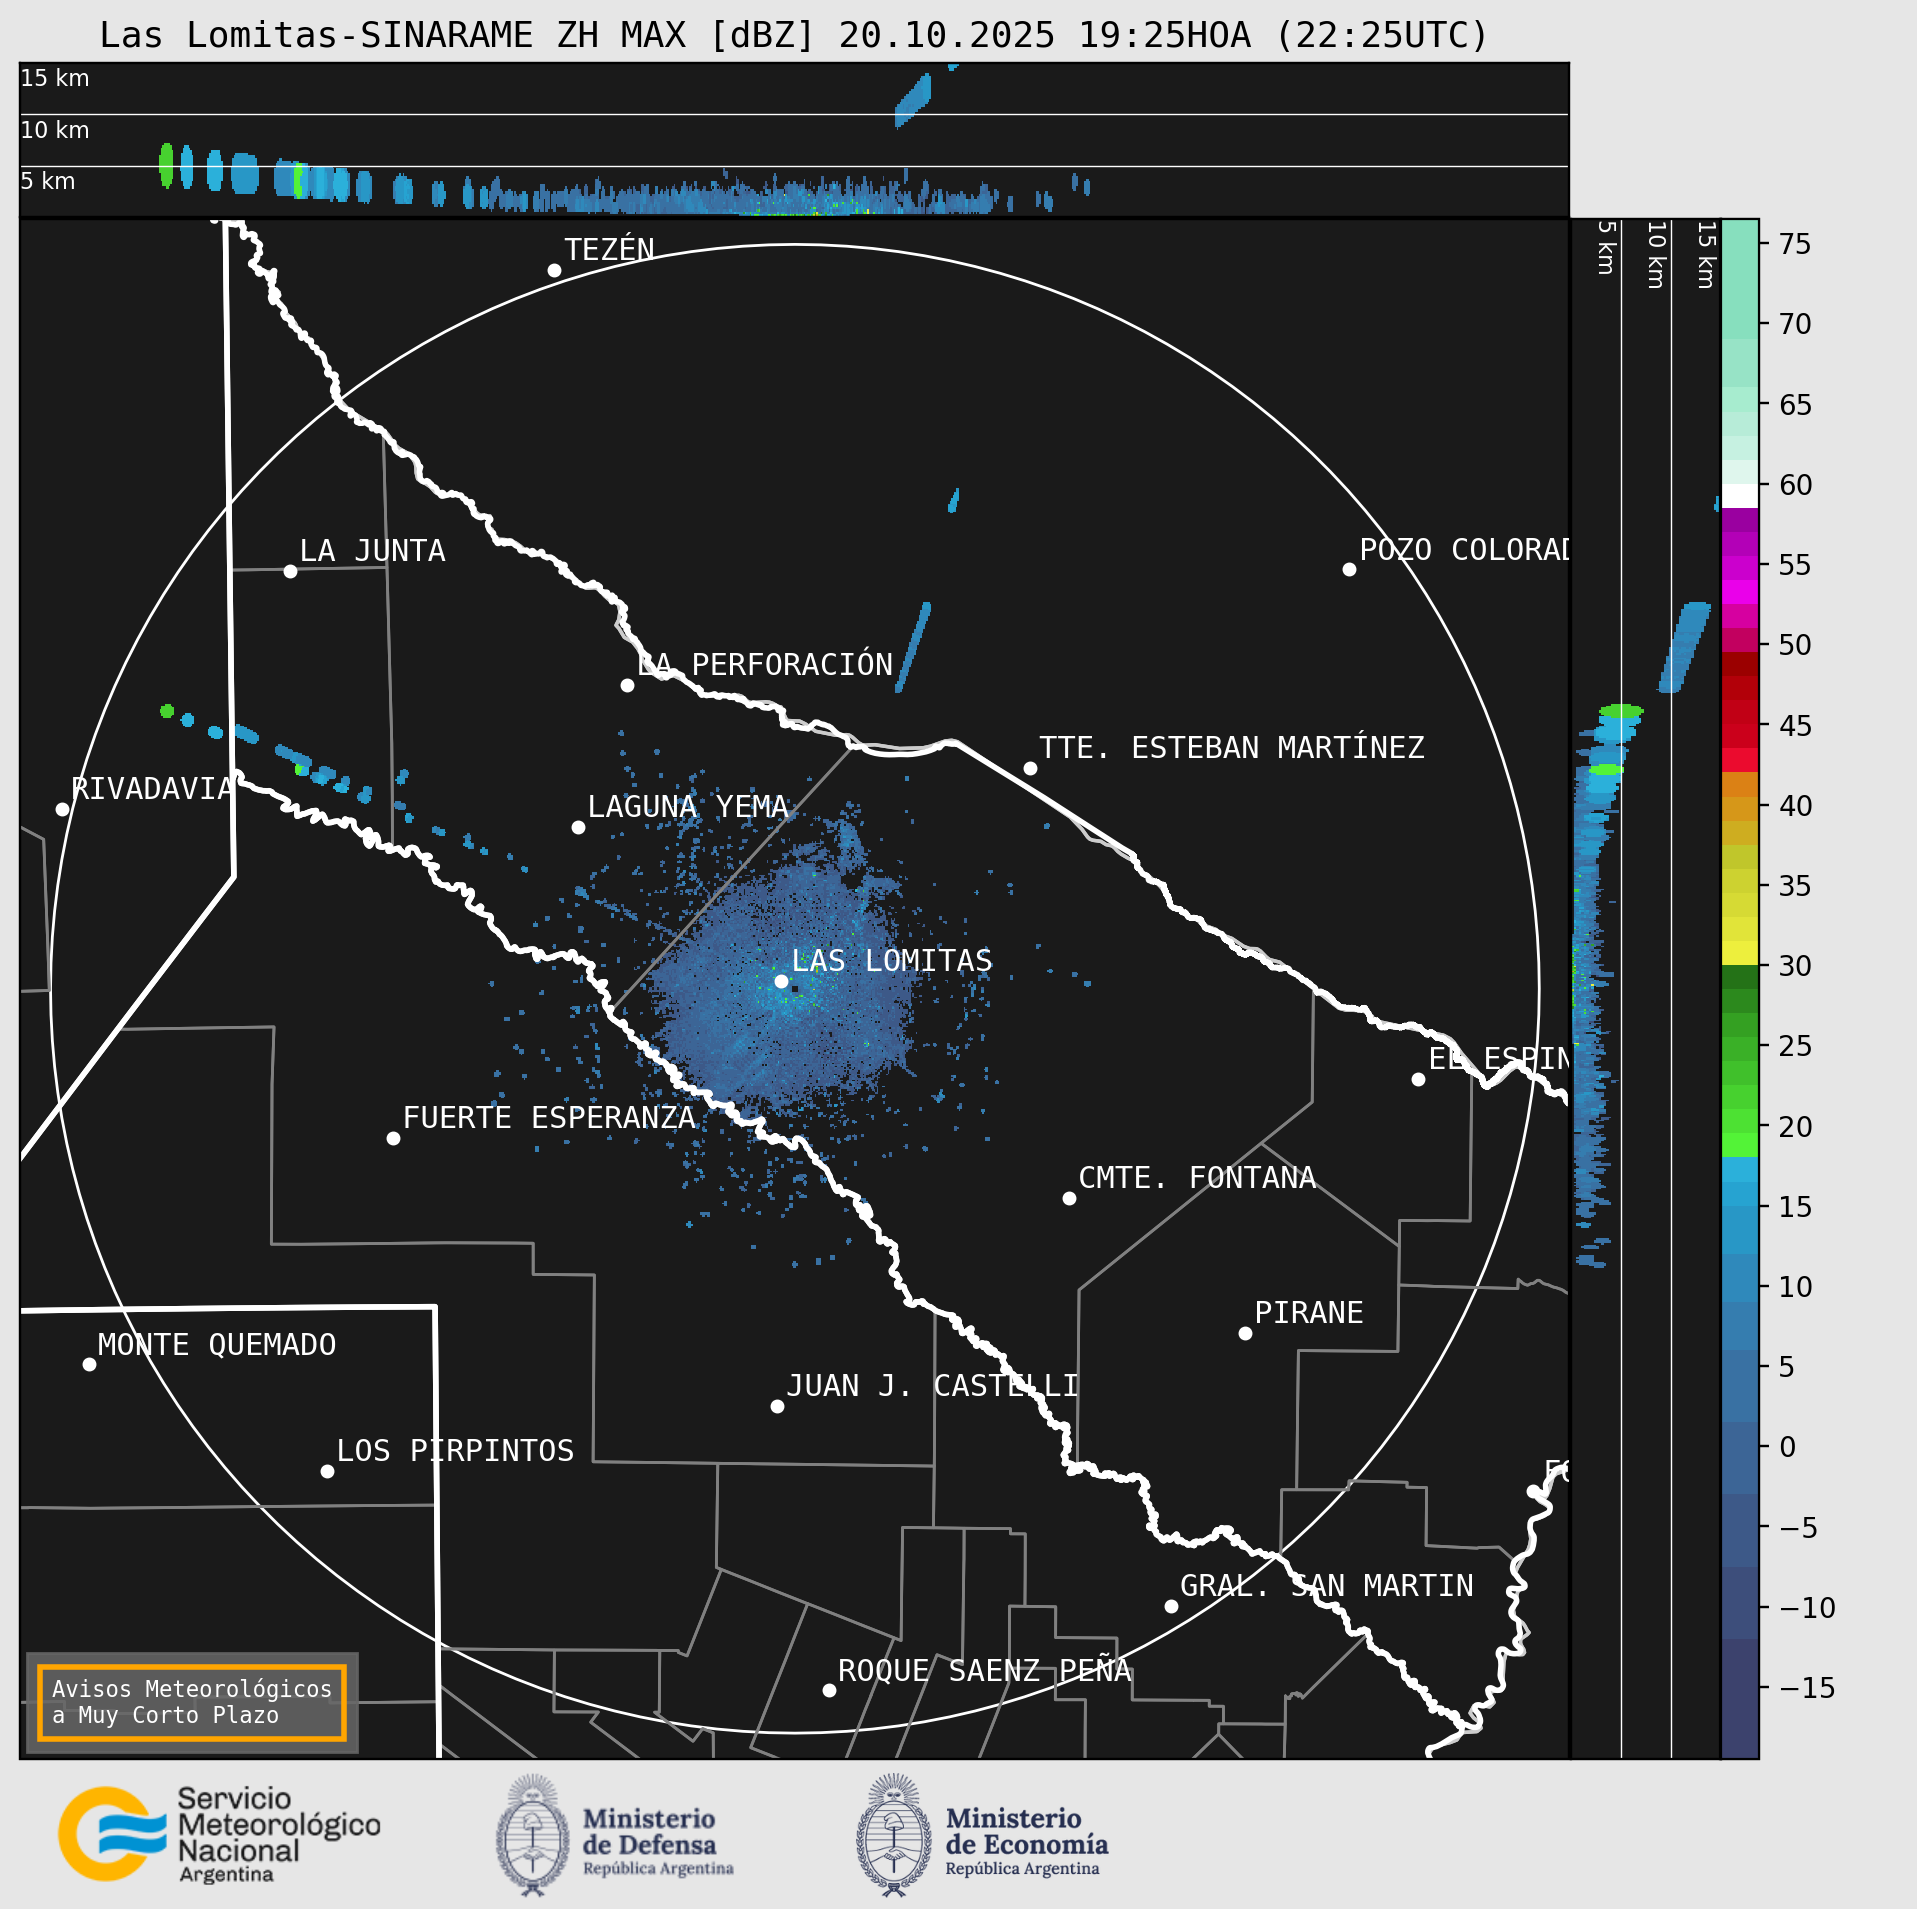Click the green echo near Rivadavia
Viewport: 1917px width, 1909px height.
[x=167, y=711]
